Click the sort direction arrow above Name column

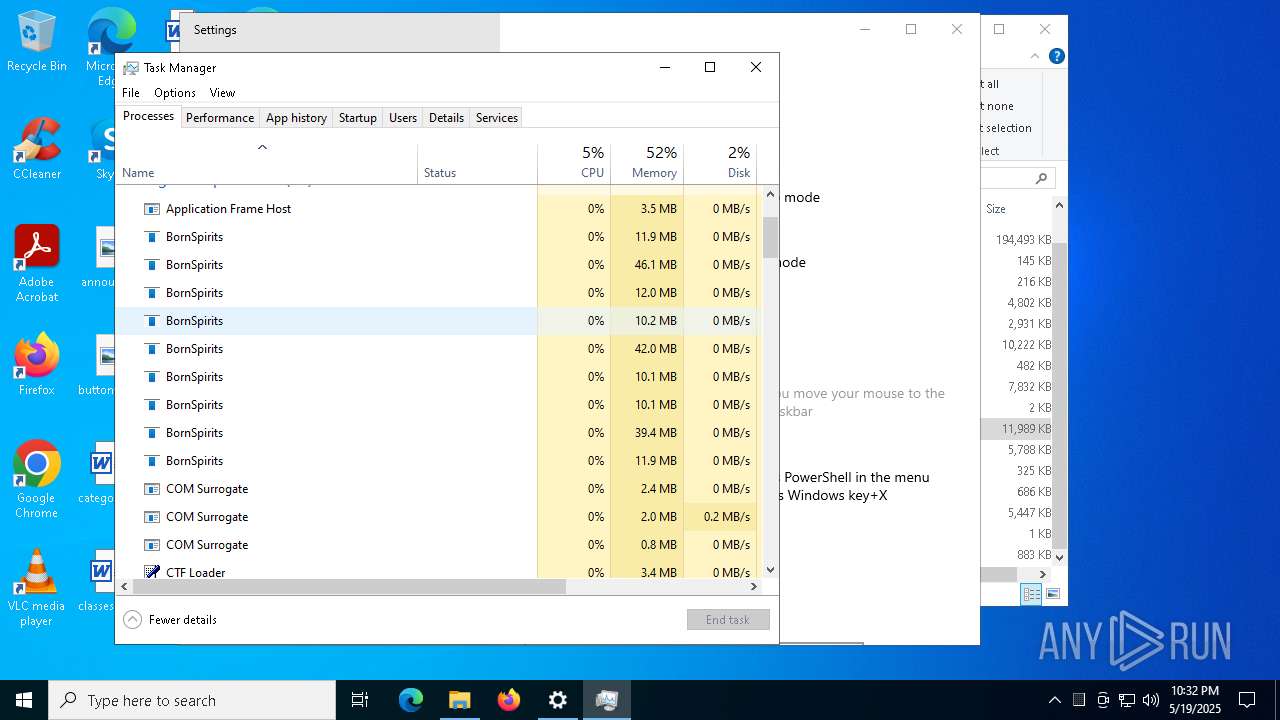tap(262, 147)
